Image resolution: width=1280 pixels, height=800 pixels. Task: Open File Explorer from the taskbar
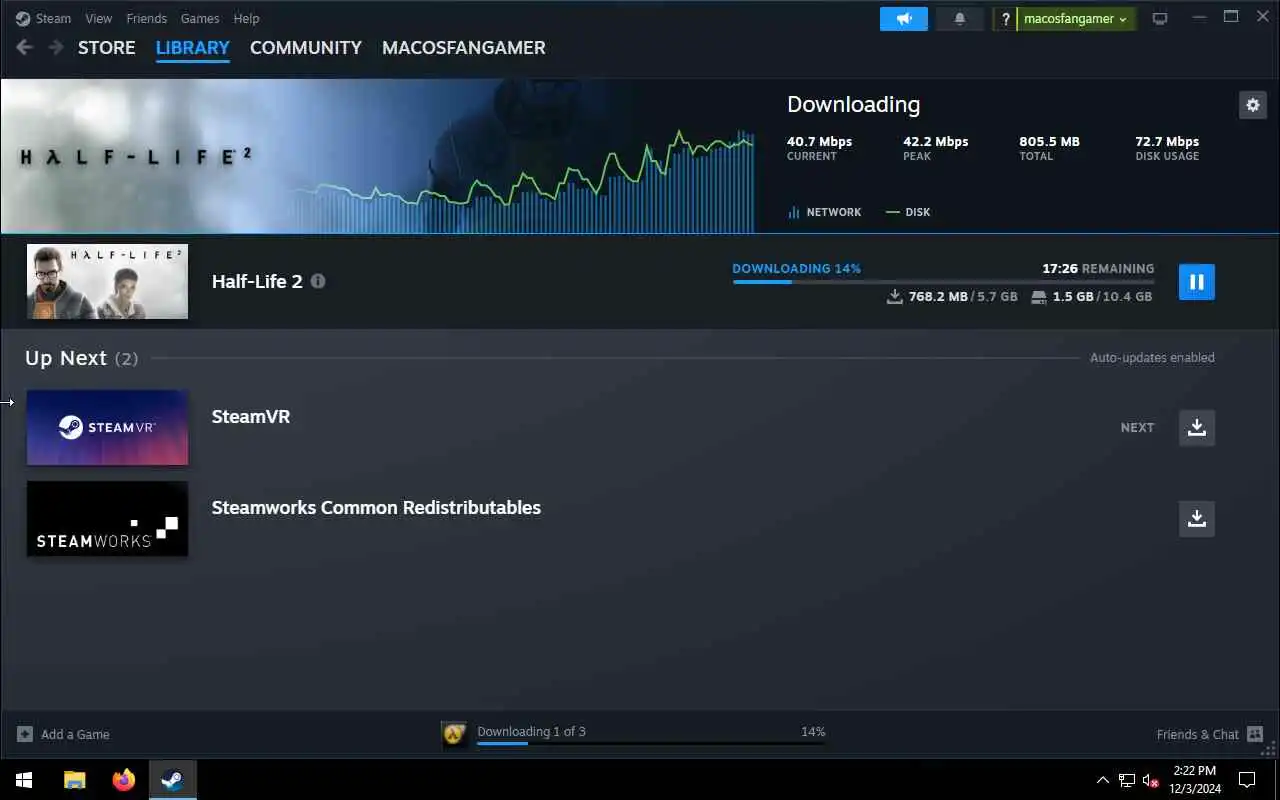click(75, 780)
